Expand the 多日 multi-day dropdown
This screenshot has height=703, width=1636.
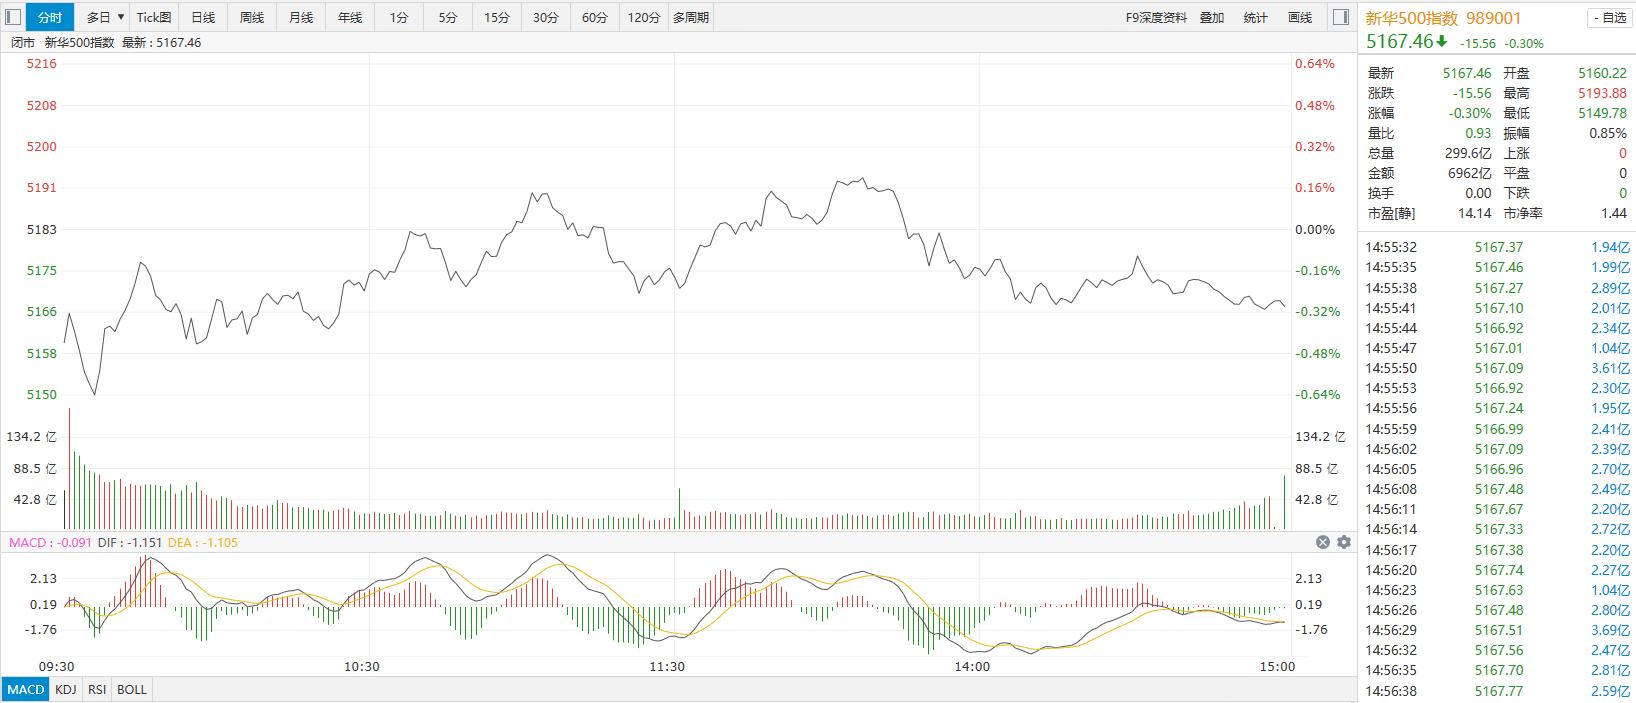[x=105, y=17]
